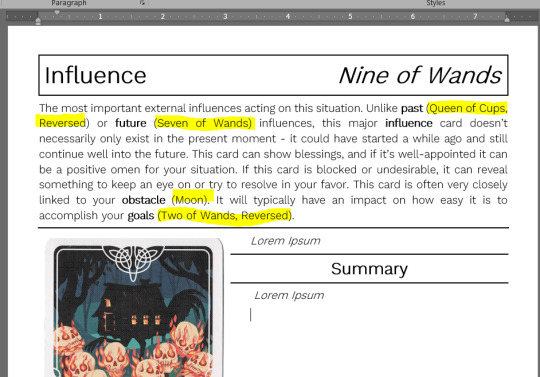Screen dimensions: 540x377
Task: Click the highlighted word Reversed on second line
Action: click(62, 123)
